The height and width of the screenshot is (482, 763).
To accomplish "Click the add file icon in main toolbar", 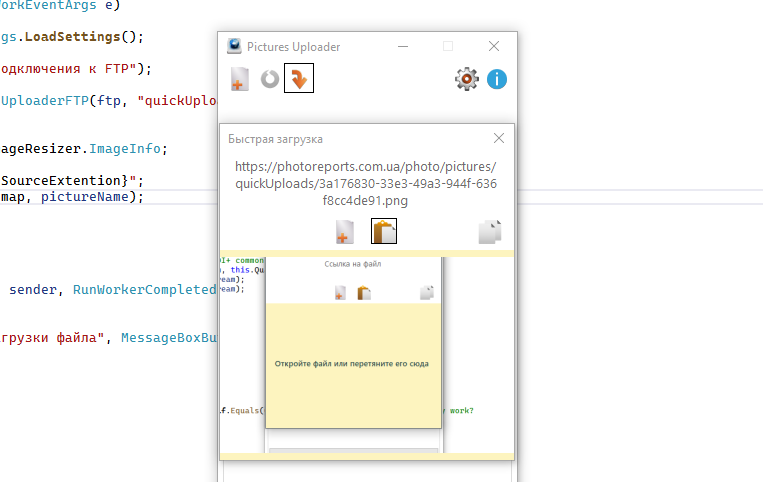I will (239, 79).
